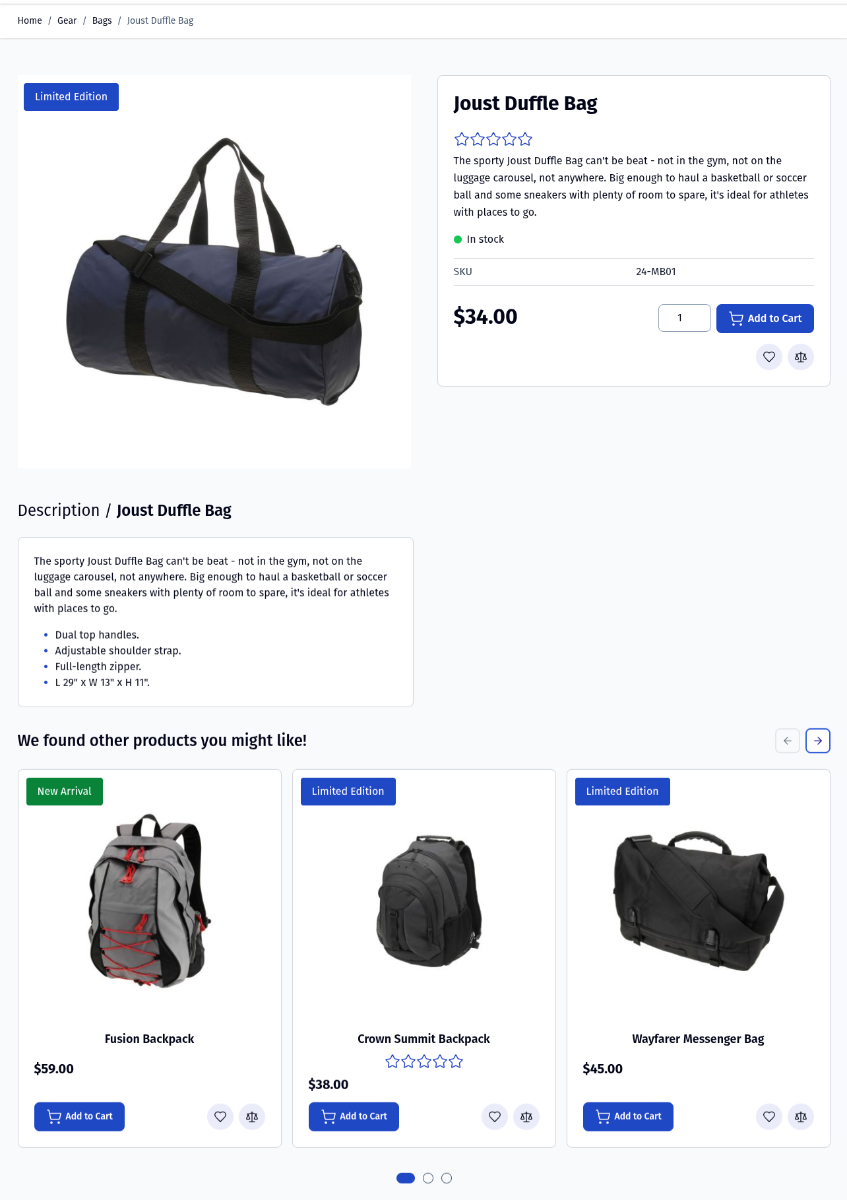Go to previous carousel slide arrow
The width and height of the screenshot is (847, 1200).
[787, 741]
